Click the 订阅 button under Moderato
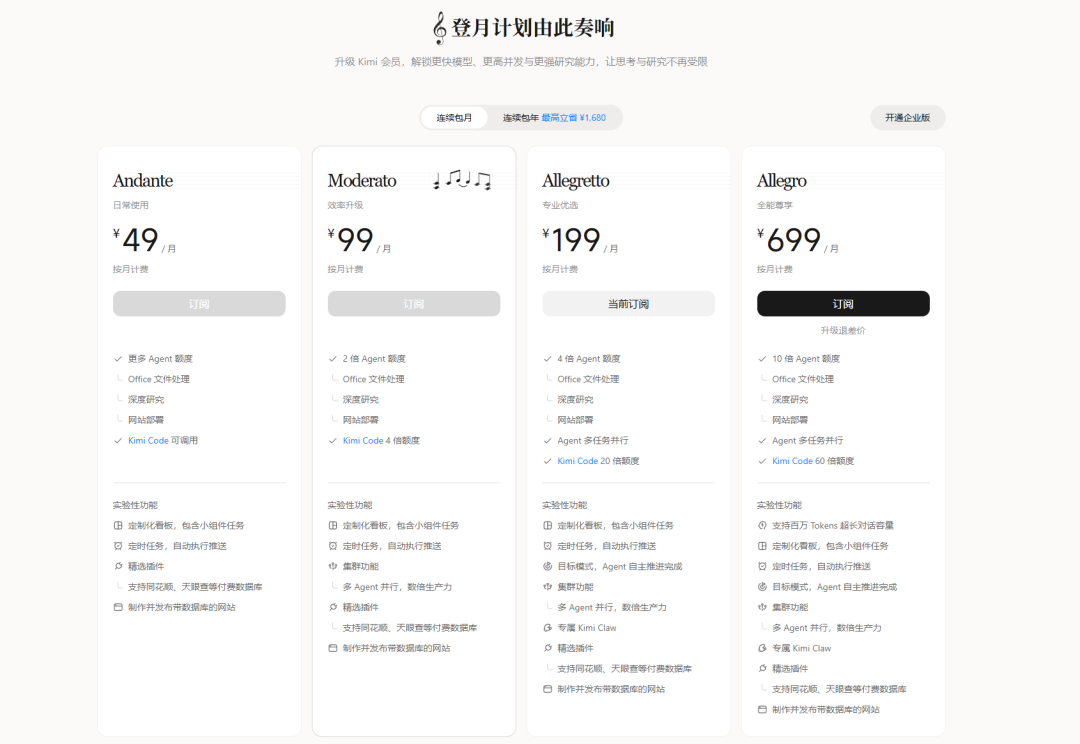1080x744 pixels. pos(414,304)
